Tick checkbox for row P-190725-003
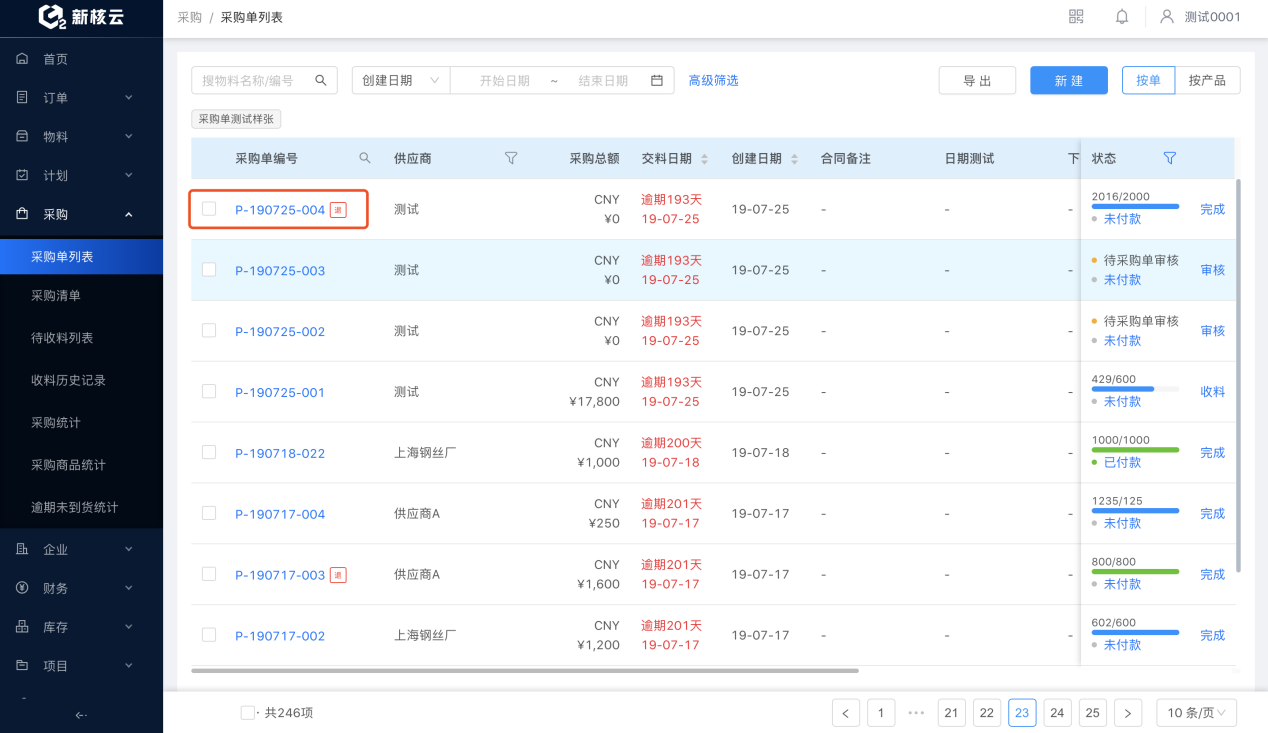Viewport: 1268px width, 733px height. pyautogui.click(x=209, y=270)
